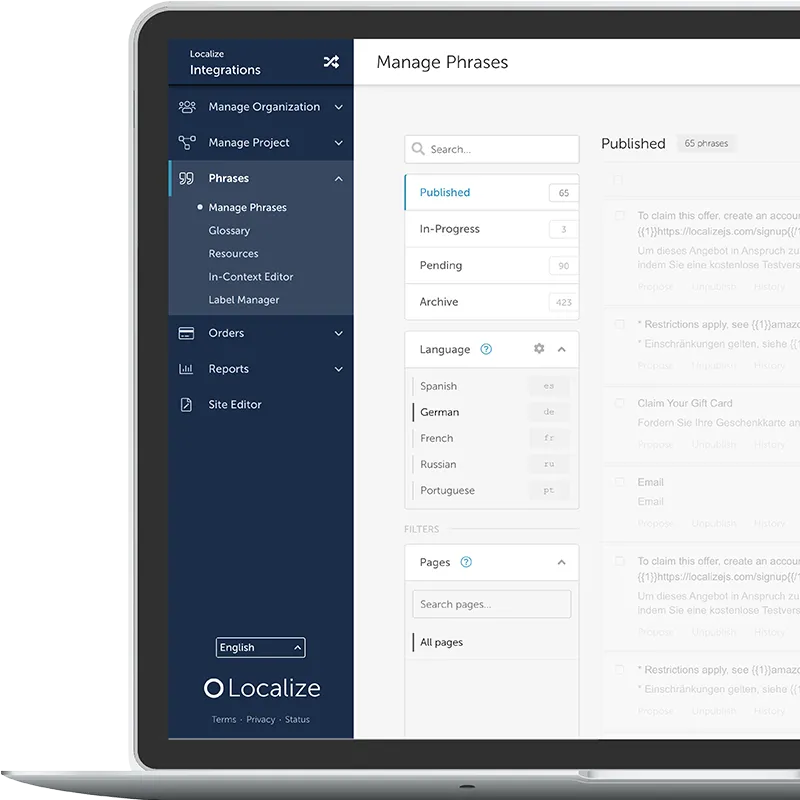Click the Phrases quotation mark icon
The width and height of the screenshot is (800, 800).
[x=186, y=178]
